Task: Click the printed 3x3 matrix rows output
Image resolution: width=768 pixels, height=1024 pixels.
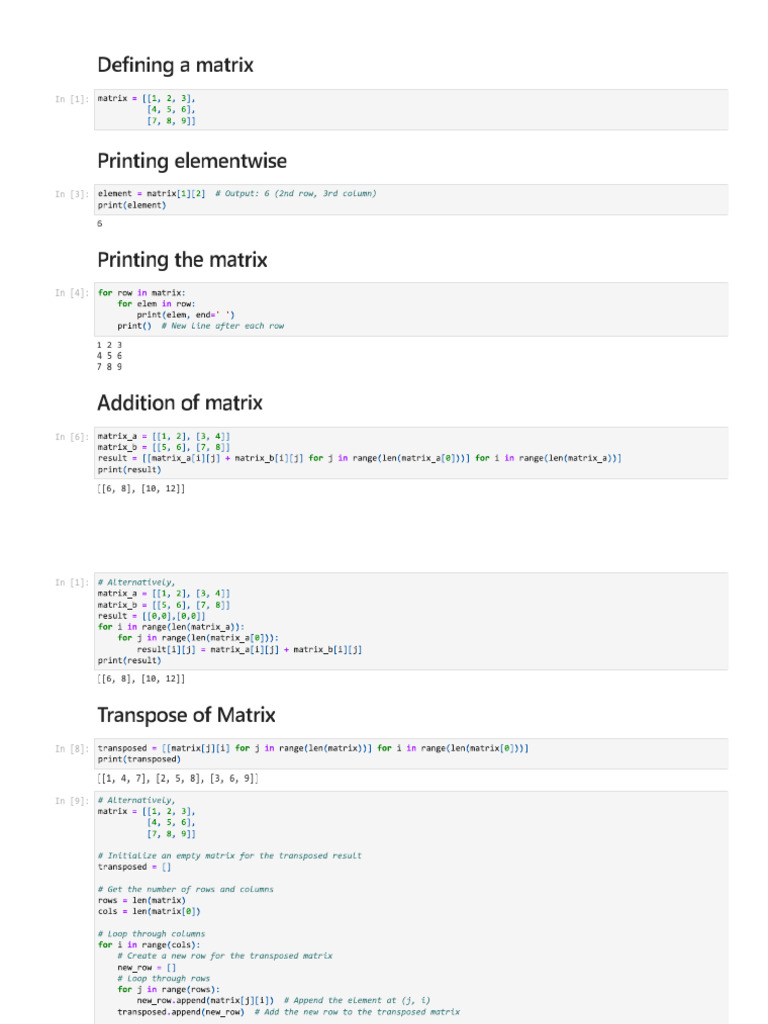Action: (x=109, y=355)
